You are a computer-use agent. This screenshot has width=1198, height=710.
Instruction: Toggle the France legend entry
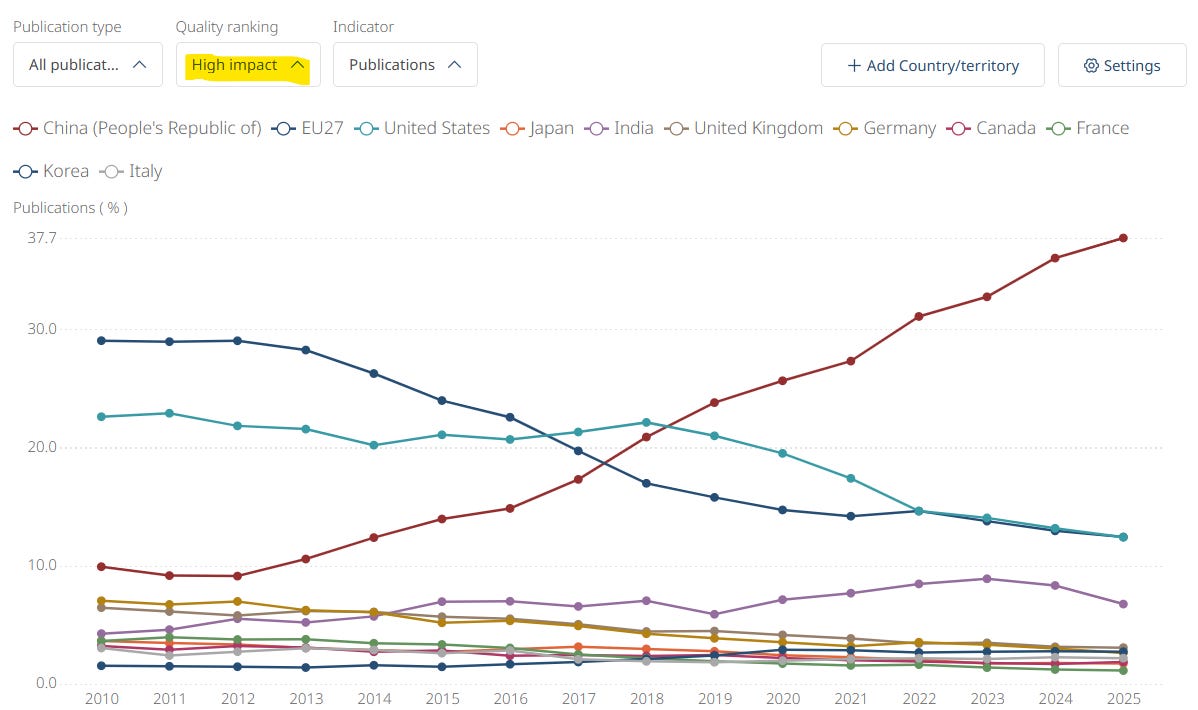1088,128
